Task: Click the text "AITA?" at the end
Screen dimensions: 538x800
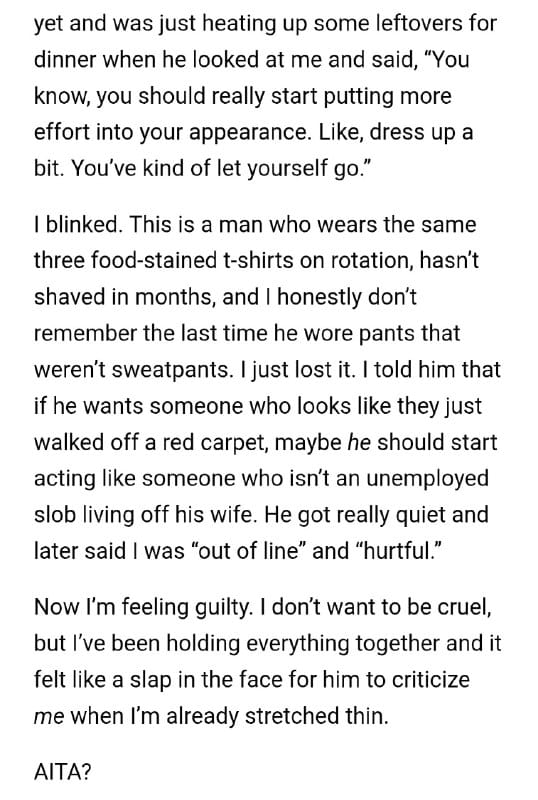Action: 63,772
